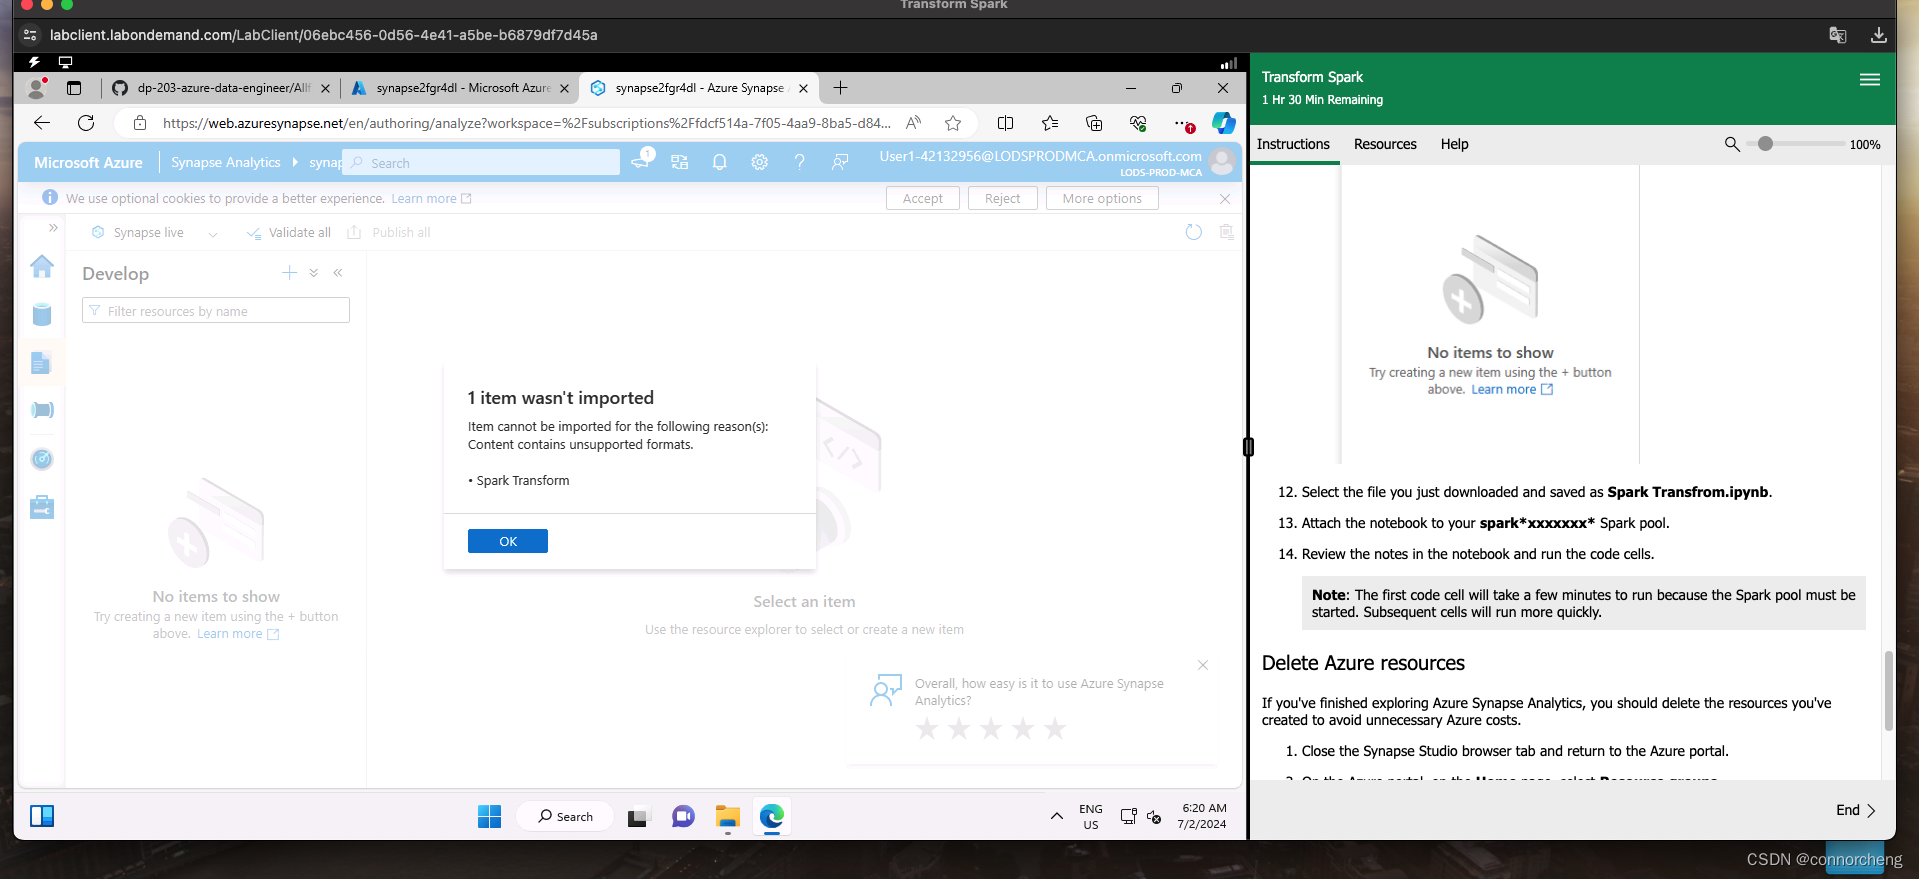The image size is (1919, 879).
Task: Reload the Edge page
Action: click(86, 123)
